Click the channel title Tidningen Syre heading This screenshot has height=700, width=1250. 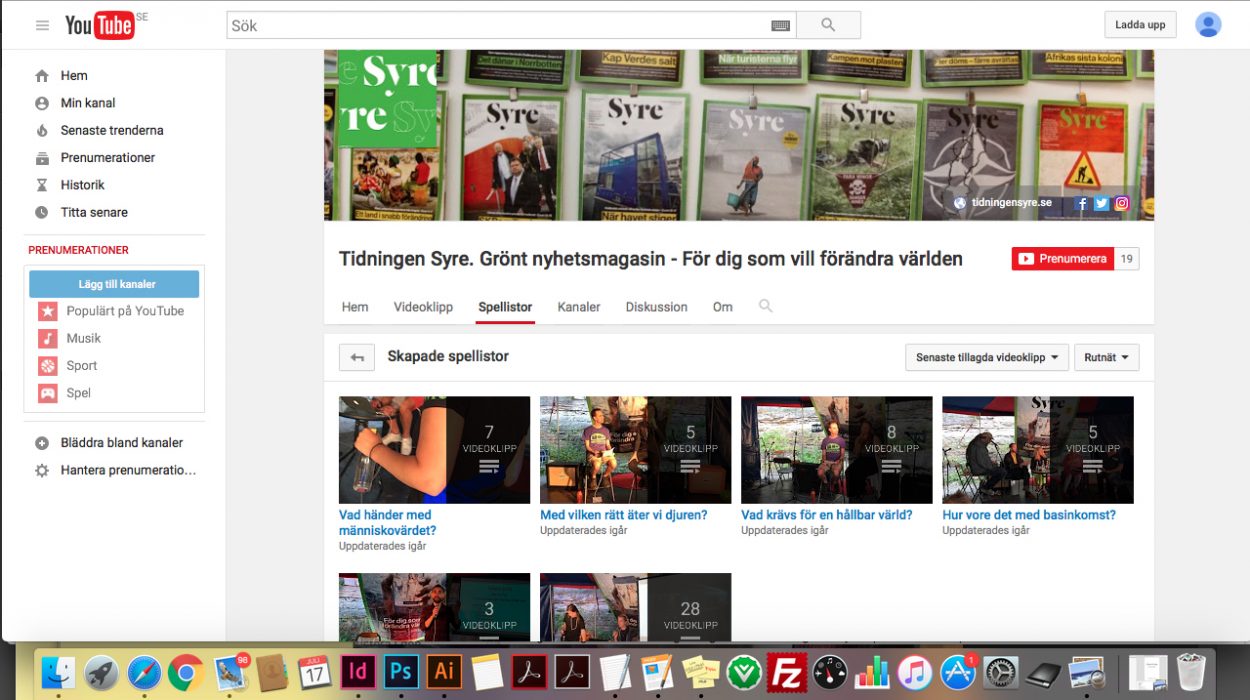651,259
